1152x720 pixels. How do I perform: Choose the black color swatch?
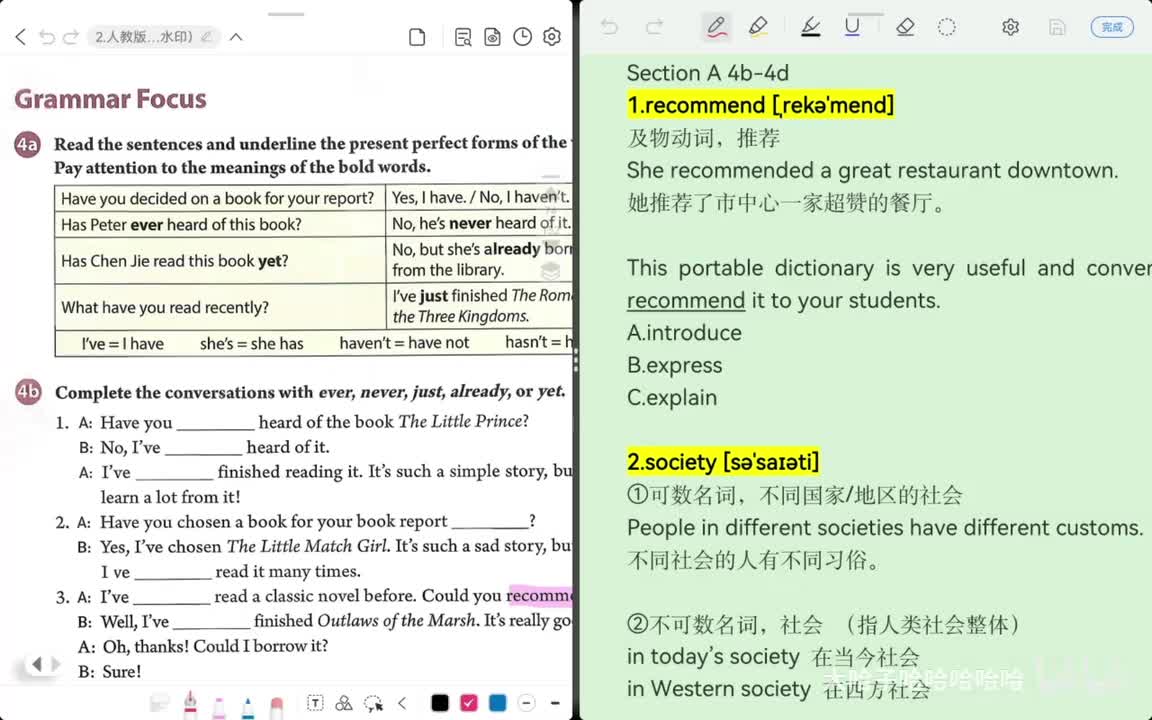[439, 703]
